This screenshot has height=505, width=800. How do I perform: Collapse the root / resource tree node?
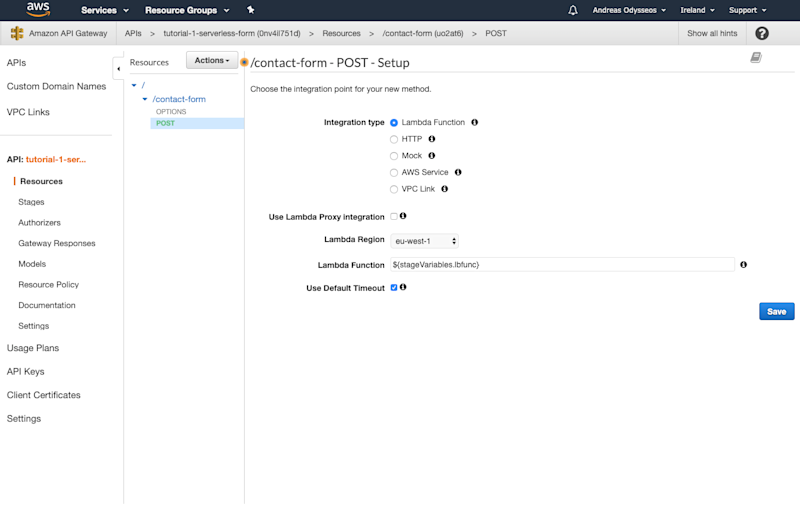click(134, 85)
